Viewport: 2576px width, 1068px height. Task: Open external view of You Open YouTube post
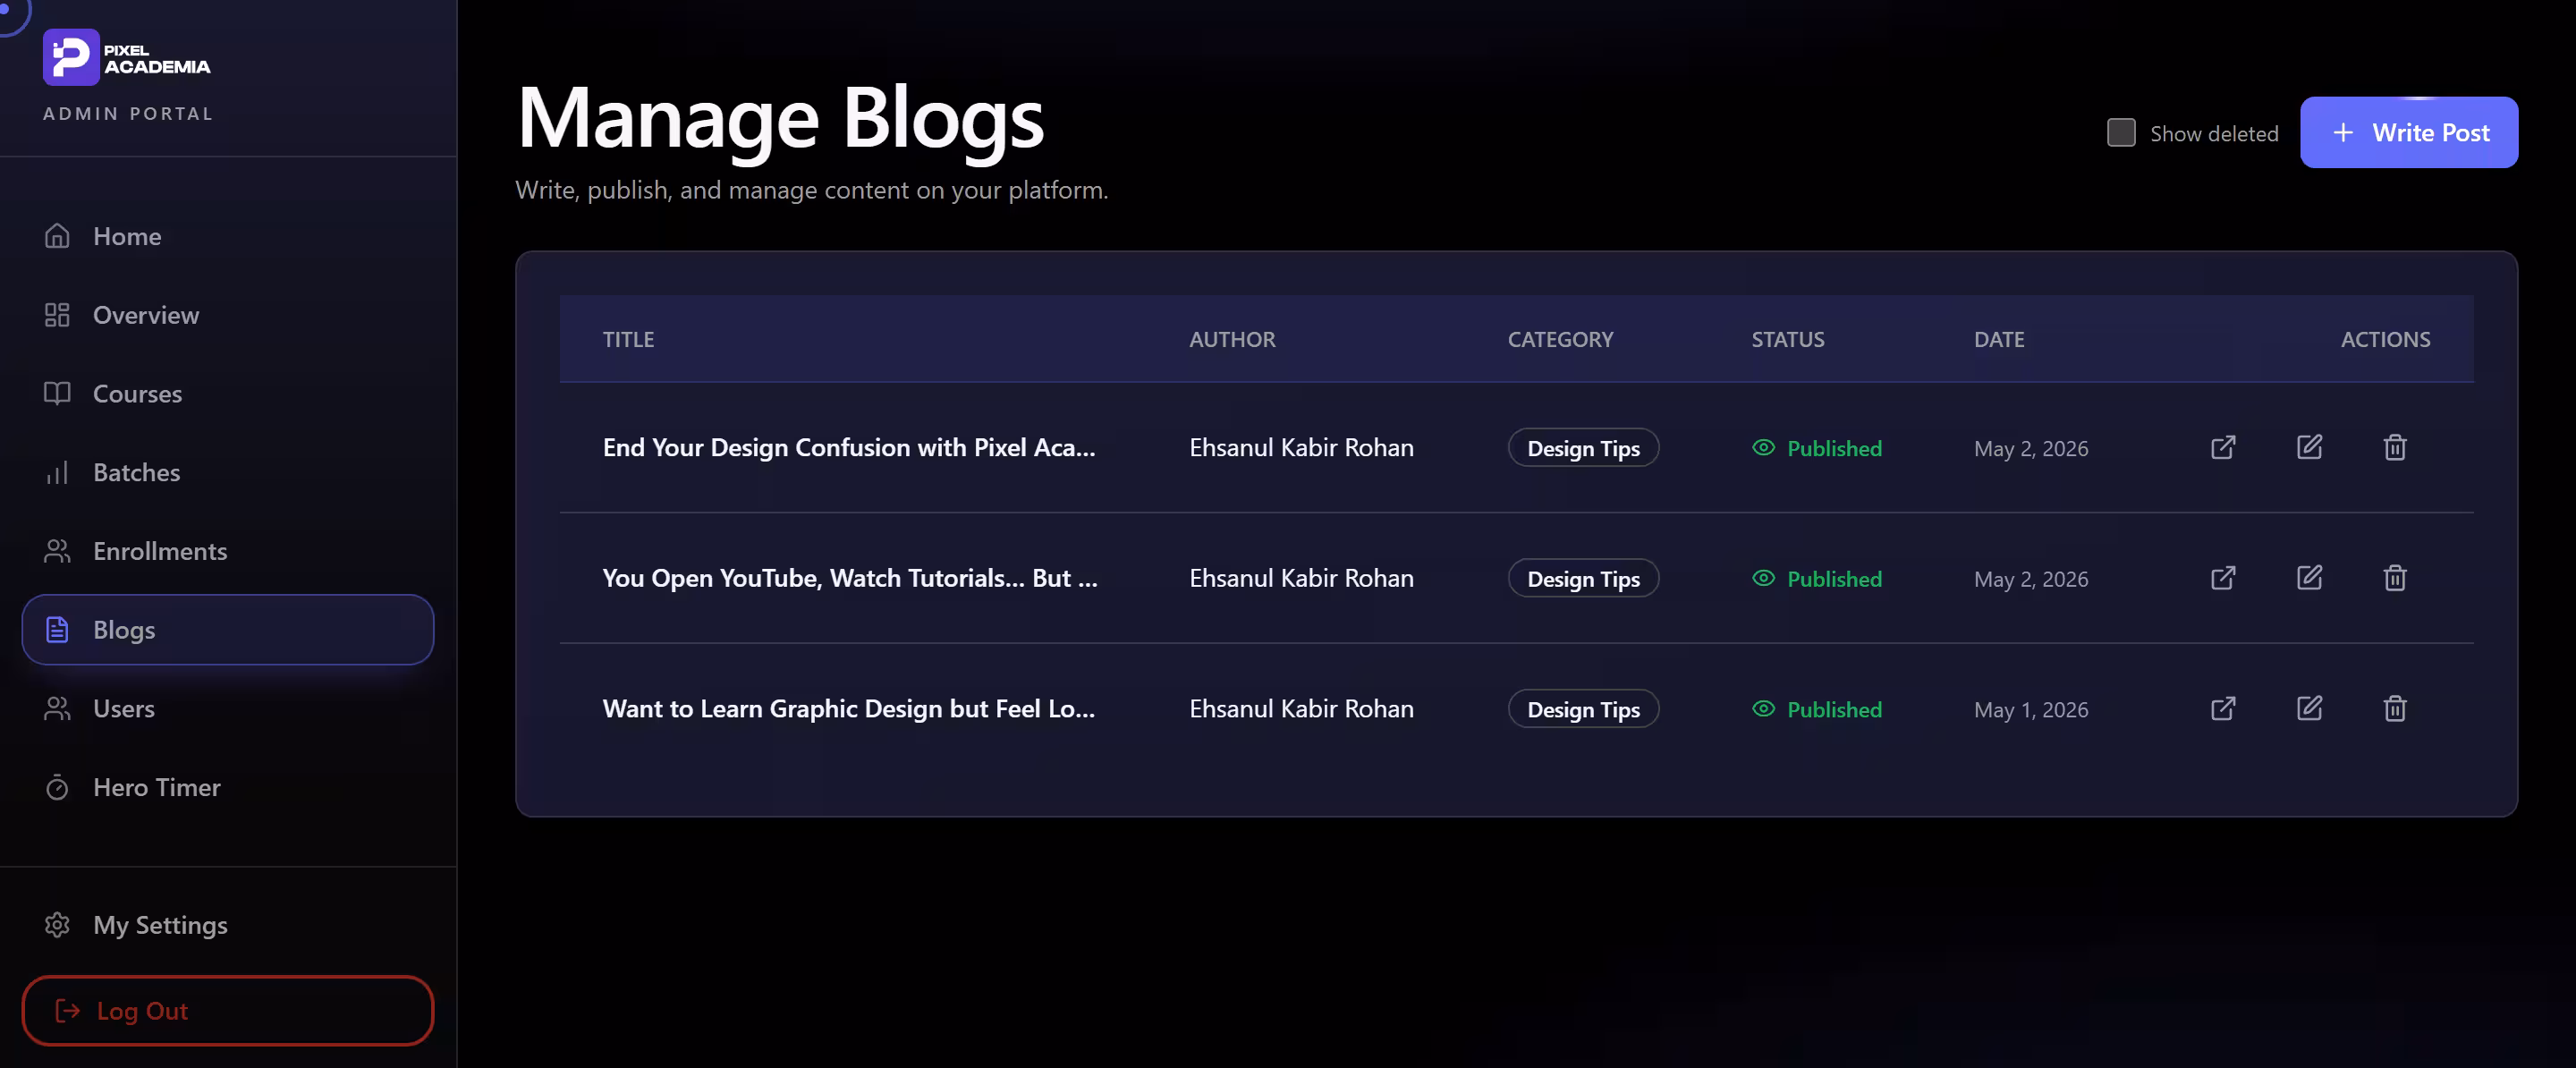point(2222,578)
